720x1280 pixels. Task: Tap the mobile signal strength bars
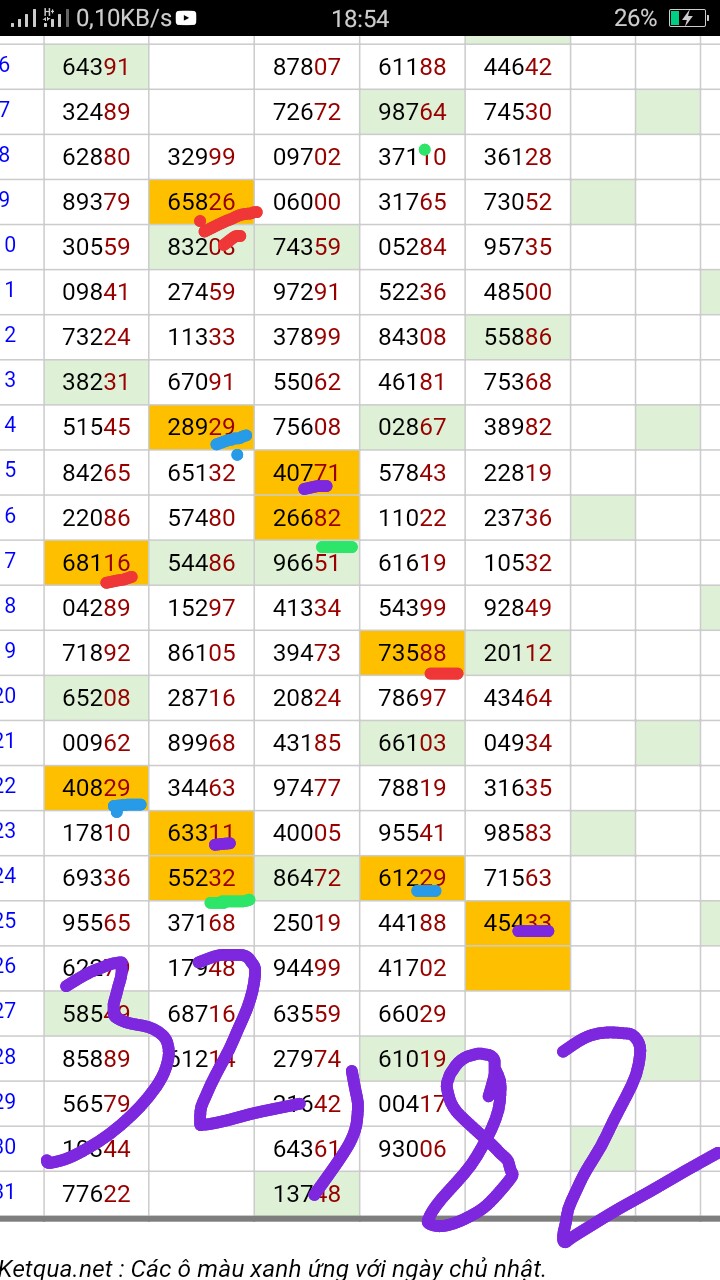coord(23,18)
